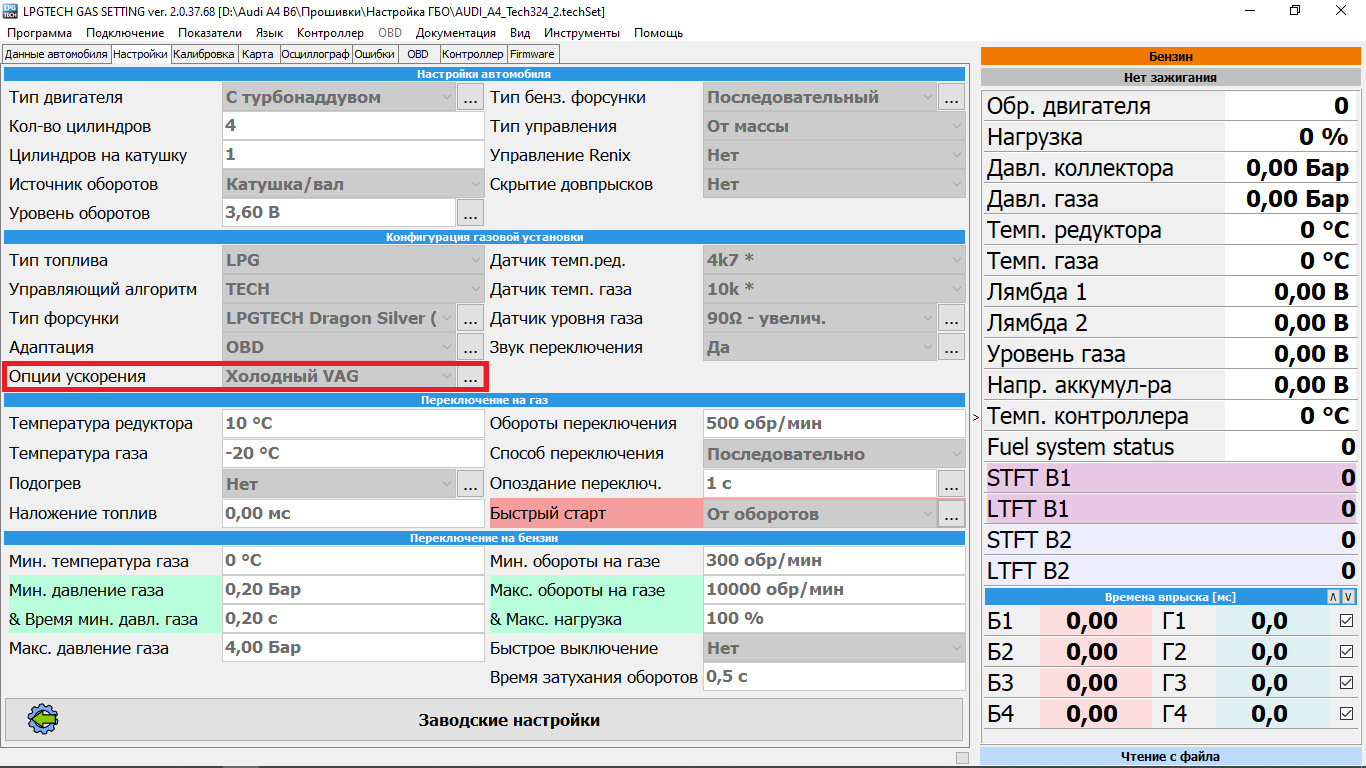Viewport: 1366px width, 768px height.
Task: Open the Показатели menu
Action: click(x=210, y=33)
